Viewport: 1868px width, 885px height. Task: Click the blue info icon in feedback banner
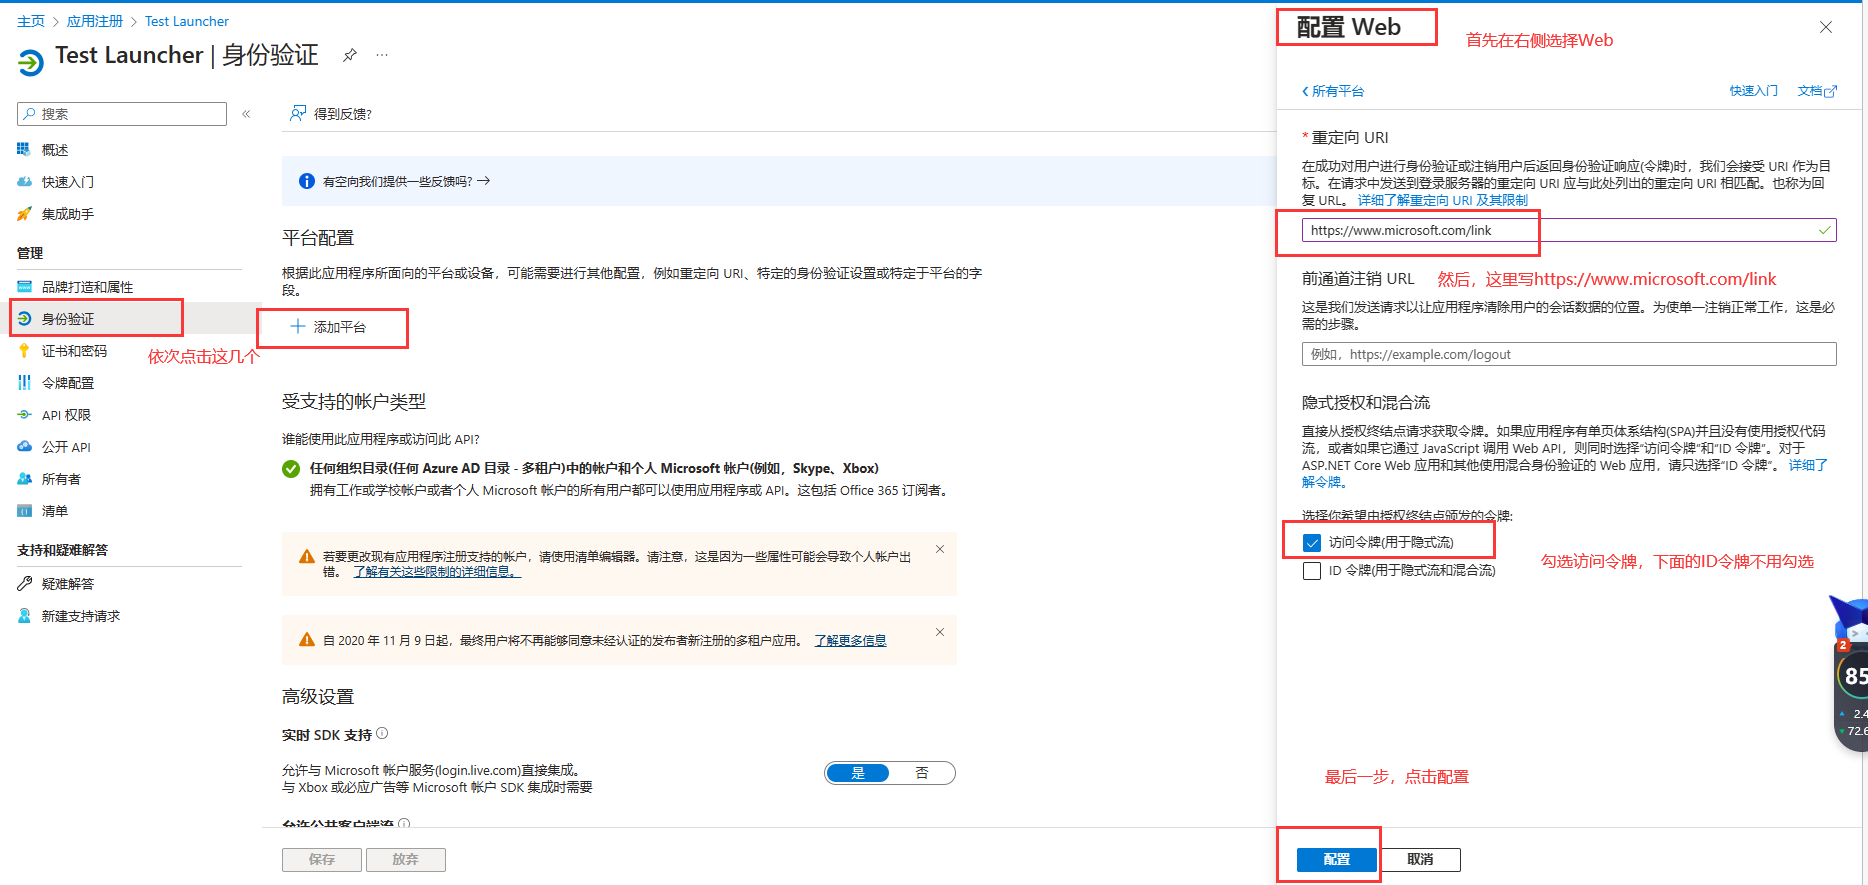[307, 181]
